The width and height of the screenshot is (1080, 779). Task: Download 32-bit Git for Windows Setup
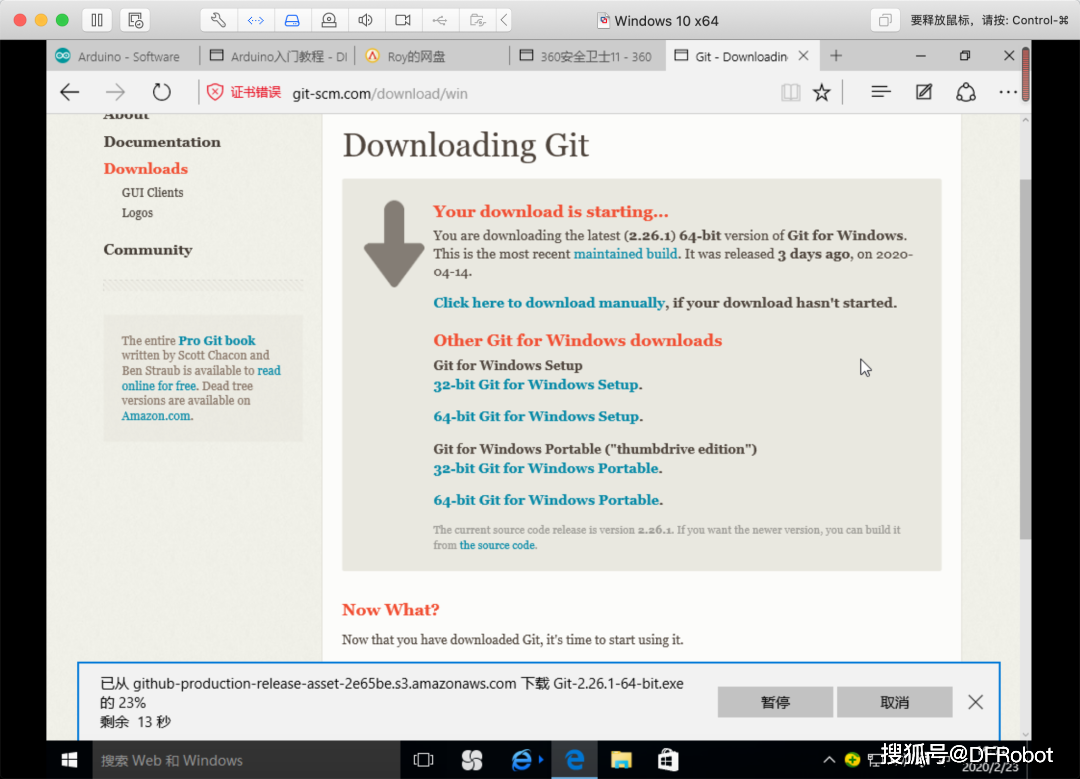coord(536,384)
